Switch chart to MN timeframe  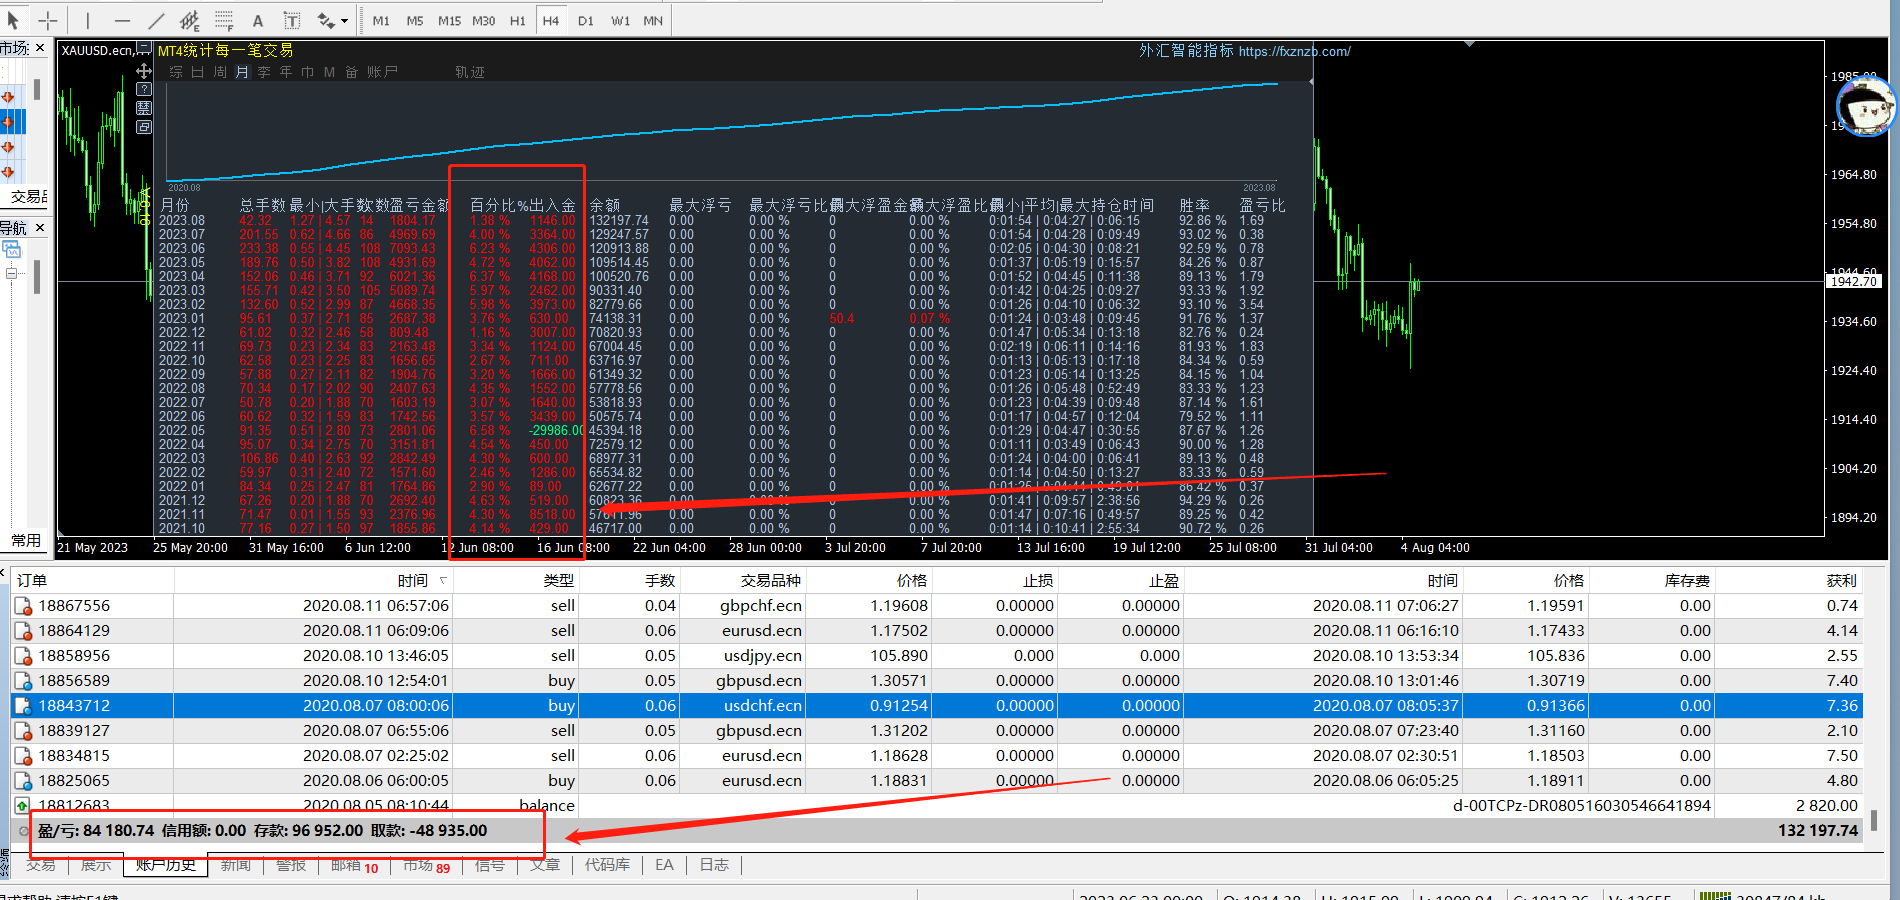point(653,20)
